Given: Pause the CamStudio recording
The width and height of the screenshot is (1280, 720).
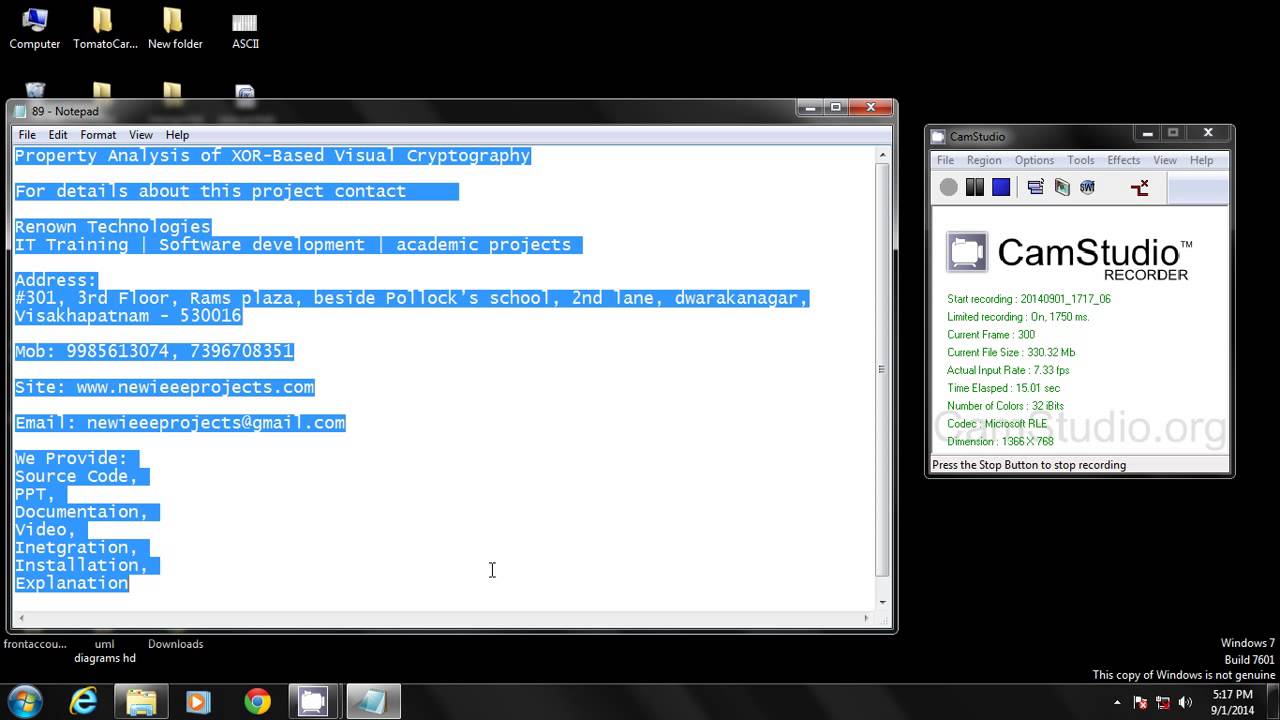Looking at the screenshot, I should coord(974,187).
